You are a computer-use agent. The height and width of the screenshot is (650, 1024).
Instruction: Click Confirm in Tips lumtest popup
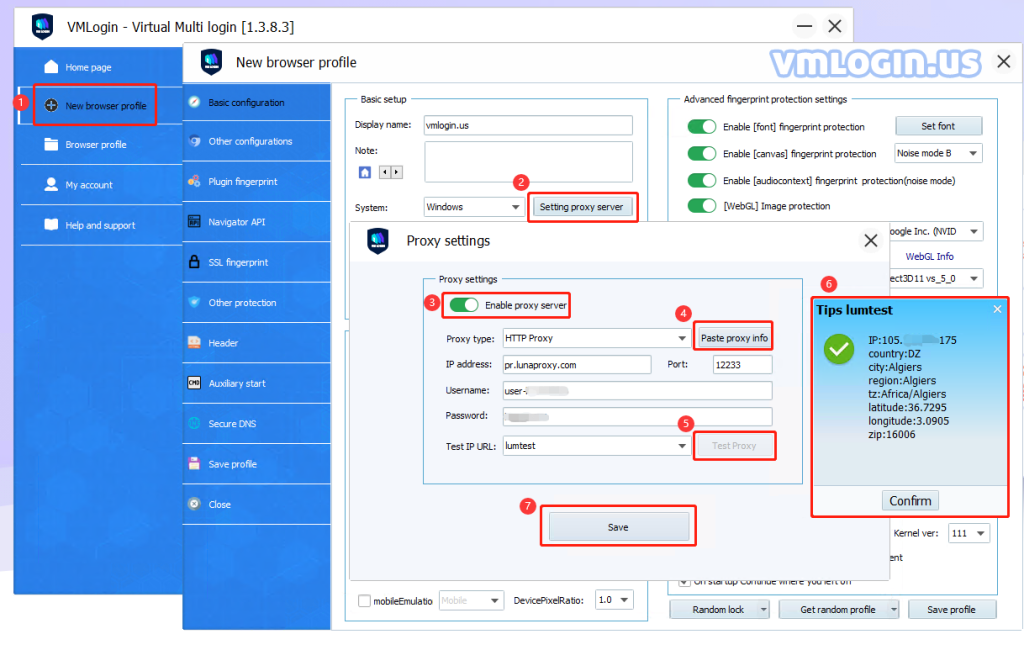pyautogui.click(x=910, y=500)
